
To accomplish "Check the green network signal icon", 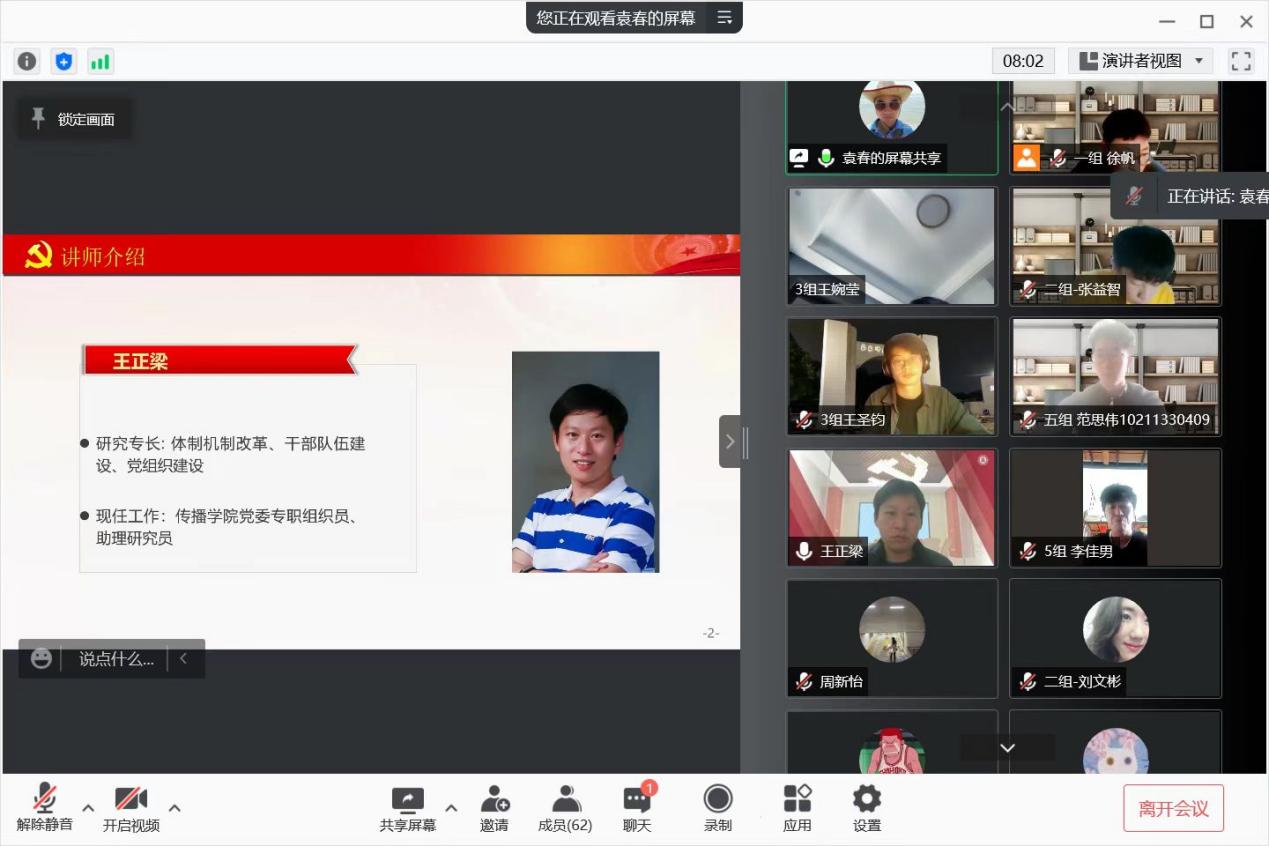I will coord(100,61).
